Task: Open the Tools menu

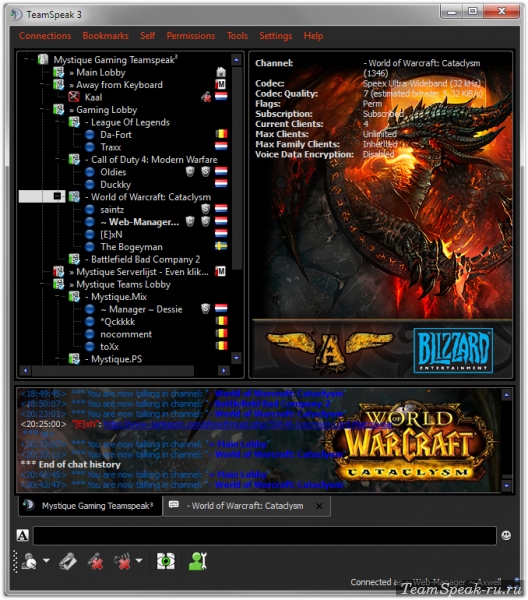Action: 237,36
